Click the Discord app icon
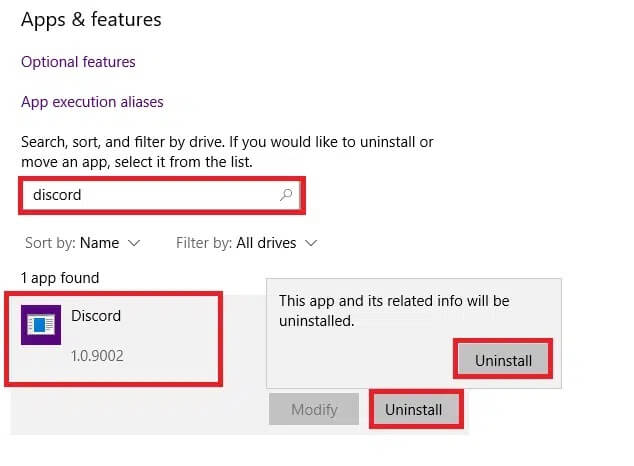 [x=41, y=325]
